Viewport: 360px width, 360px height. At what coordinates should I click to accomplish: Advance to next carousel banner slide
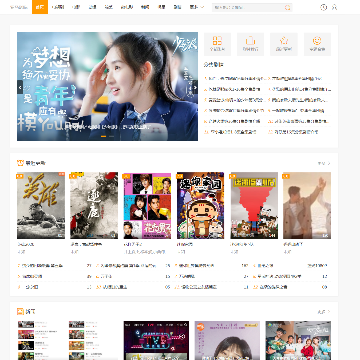coord(195,87)
